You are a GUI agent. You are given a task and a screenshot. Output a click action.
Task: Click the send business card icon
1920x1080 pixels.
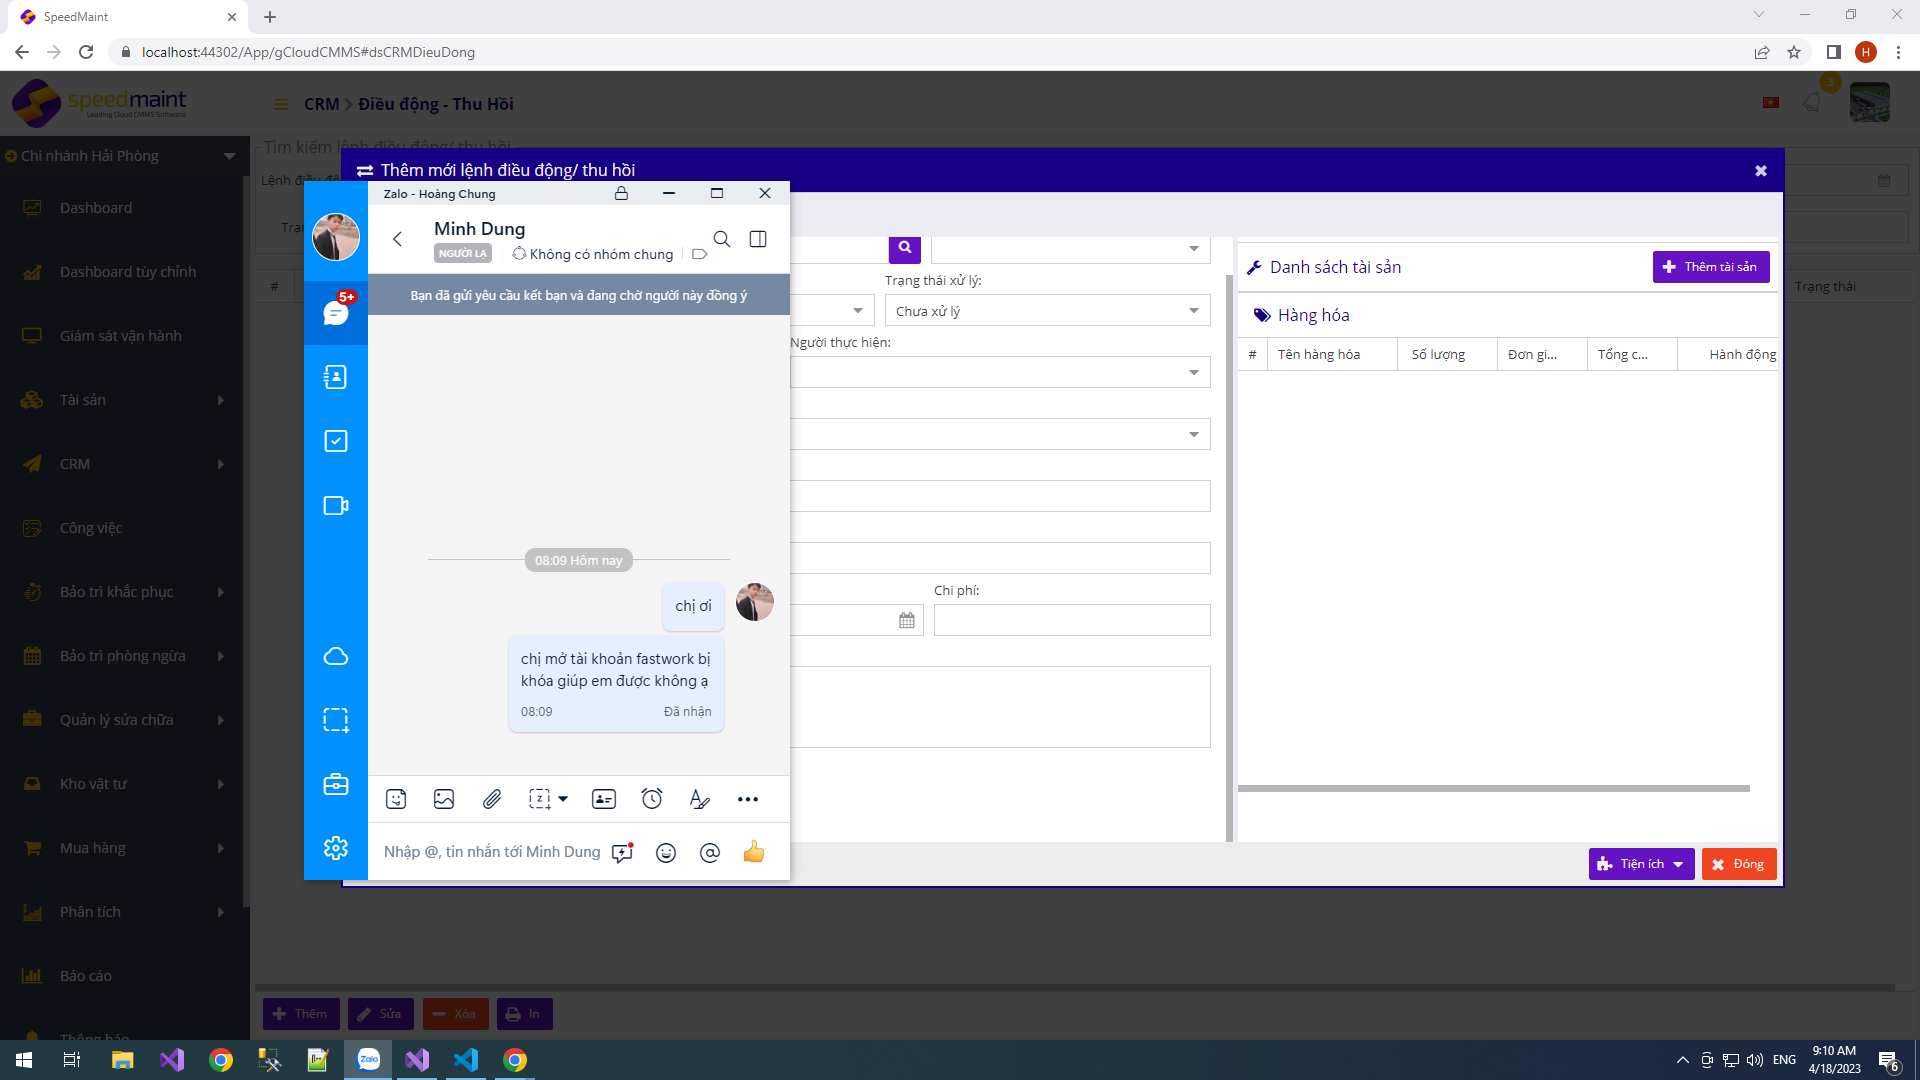pyautogui.click(x=604, y=799)
